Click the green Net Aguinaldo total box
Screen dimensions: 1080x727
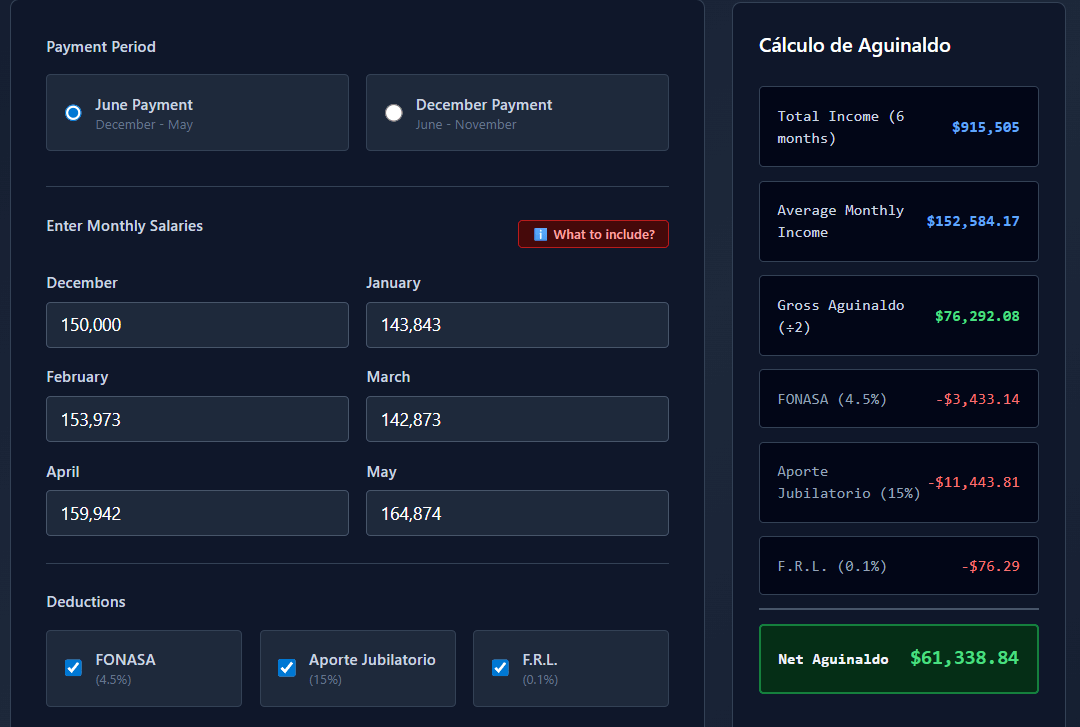(x=898, y=658)
